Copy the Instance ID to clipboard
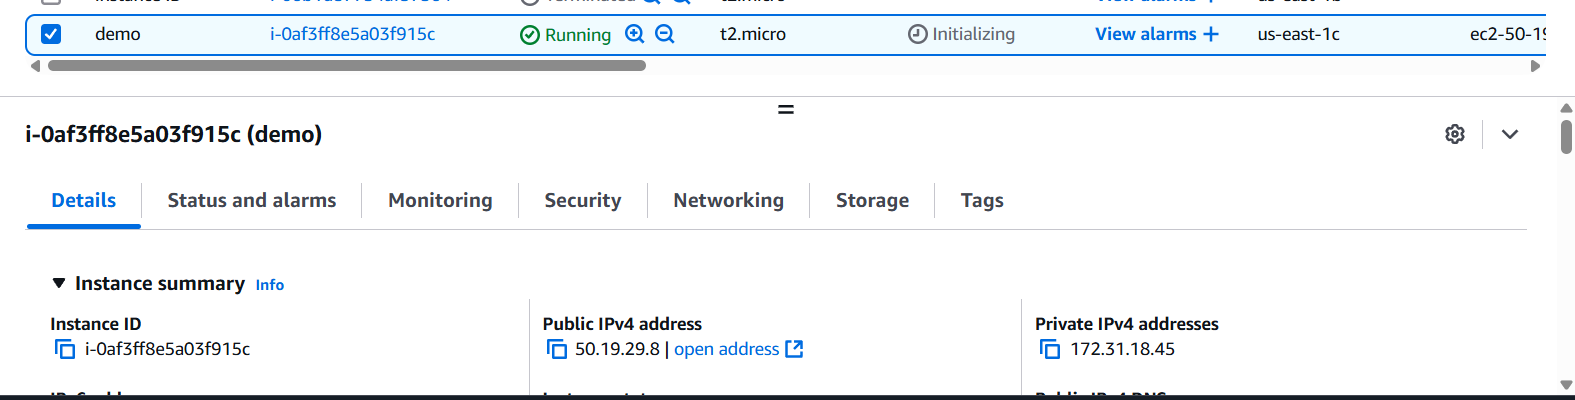1575x400 pixels. [65, 349]
